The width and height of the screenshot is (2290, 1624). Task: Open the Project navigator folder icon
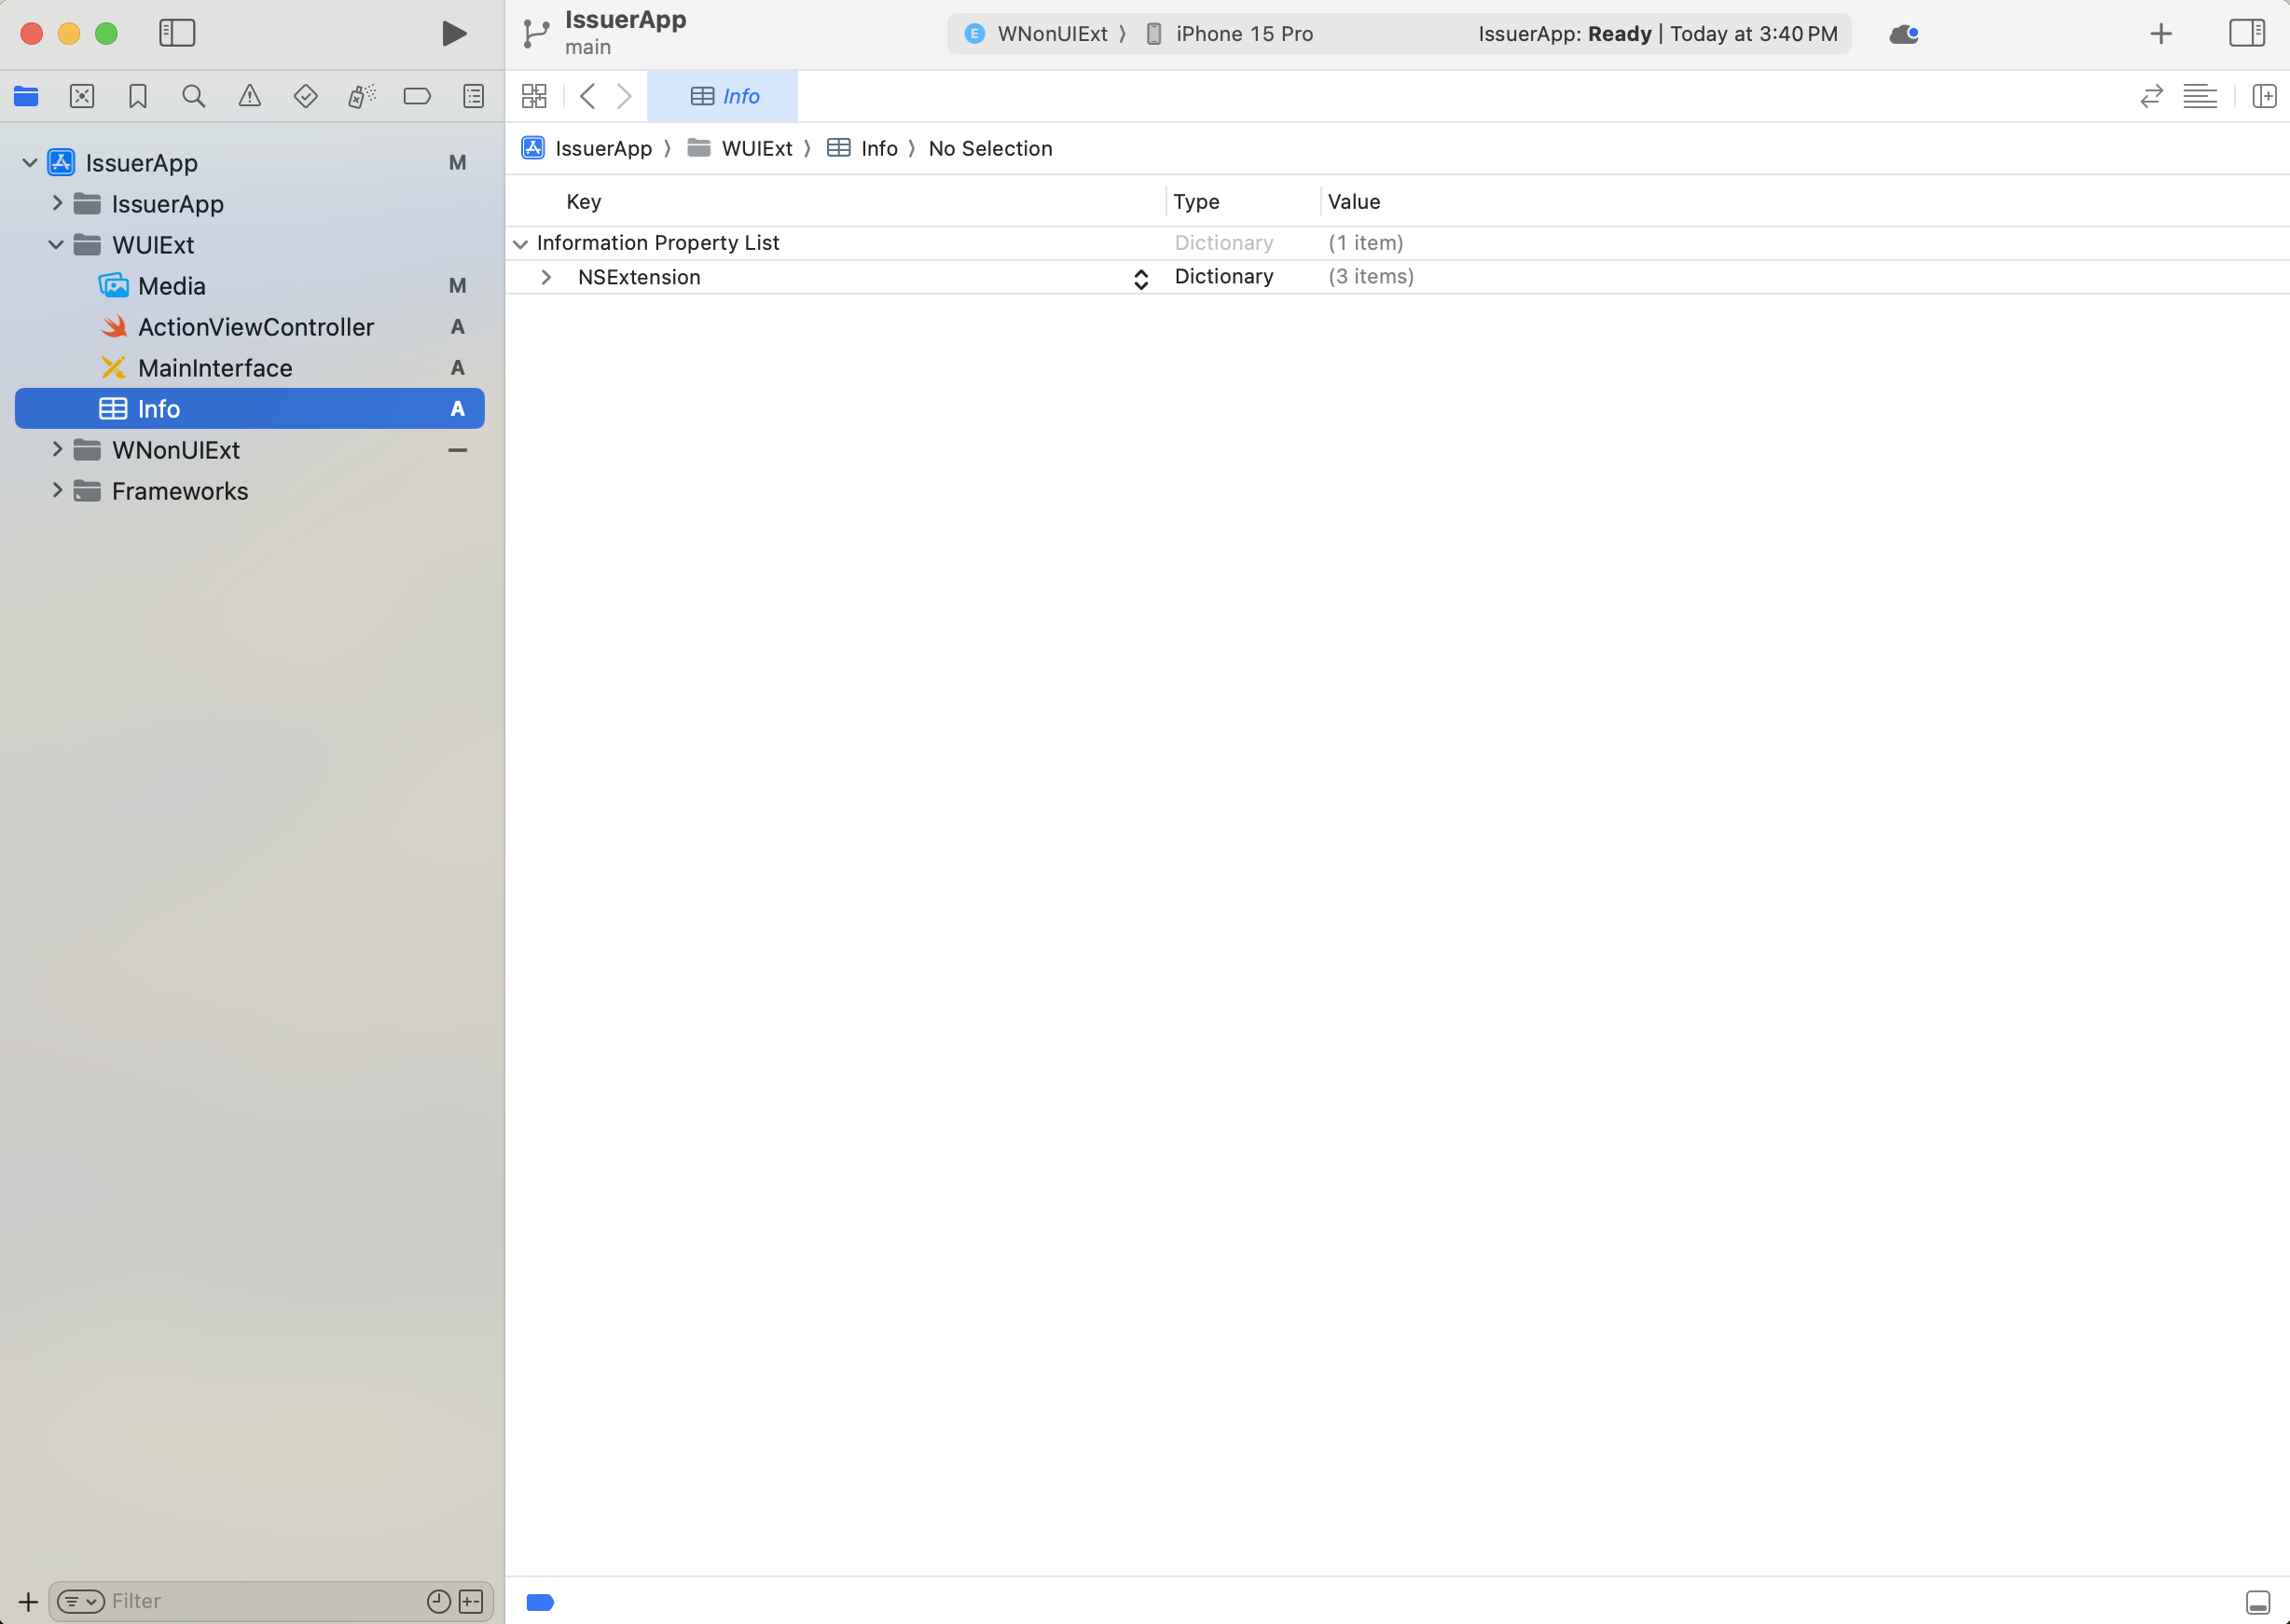pos(26,96)
